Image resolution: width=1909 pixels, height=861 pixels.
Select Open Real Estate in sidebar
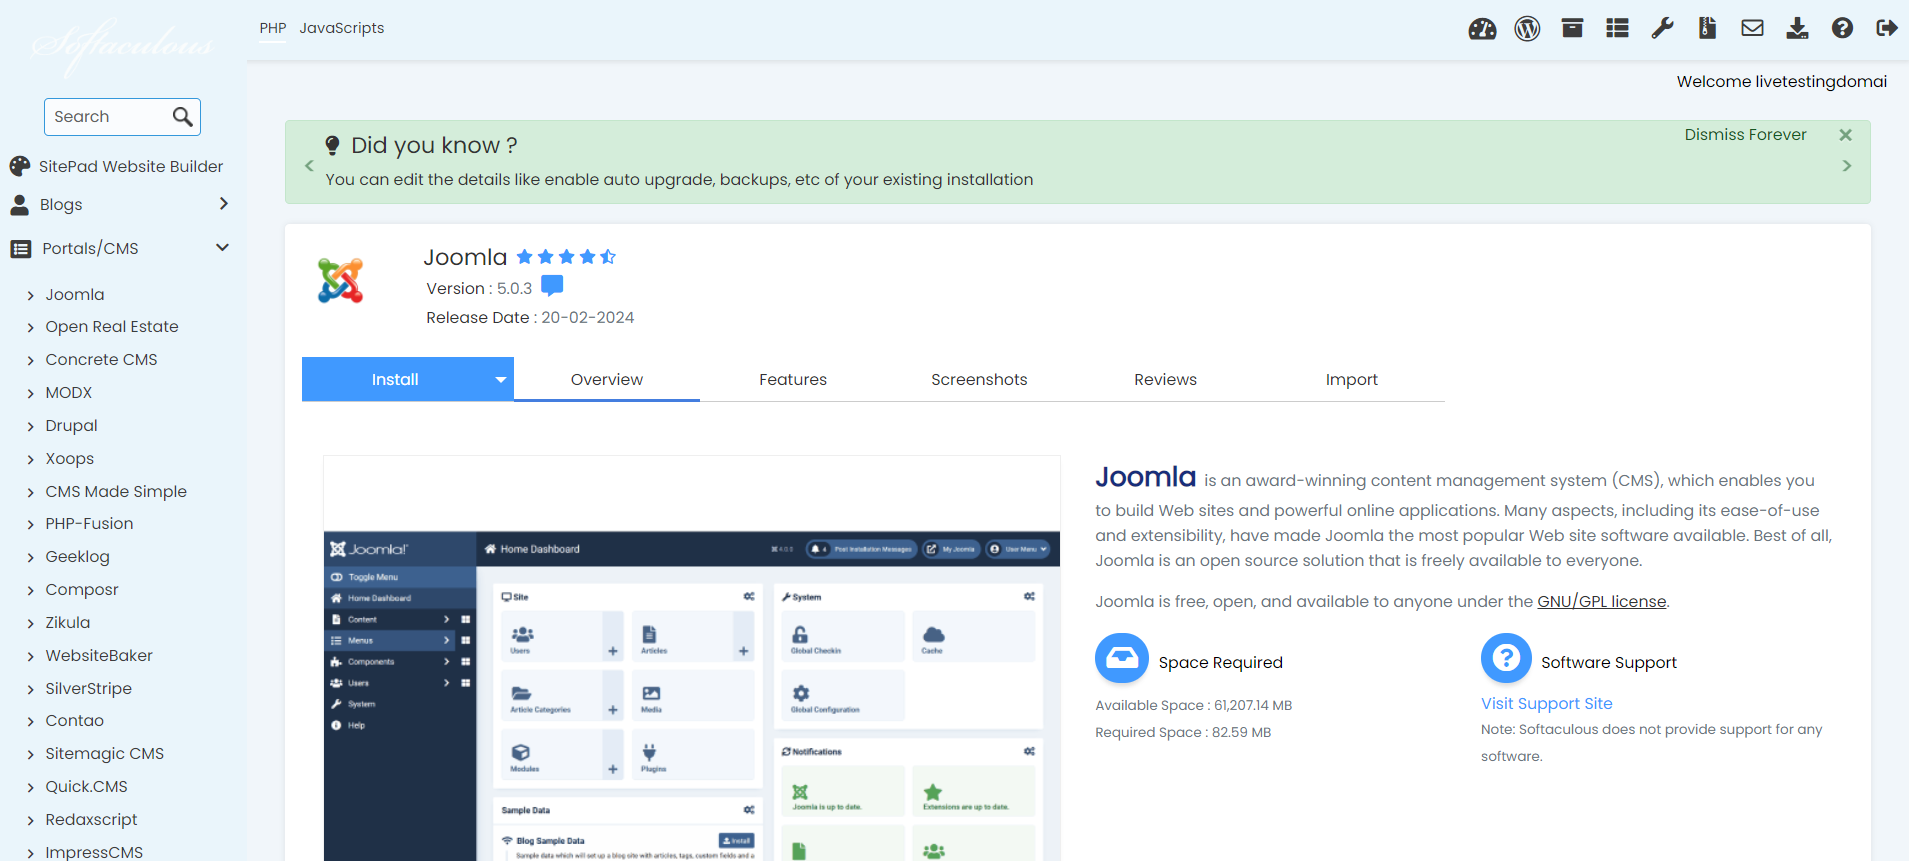tap(112, 327)
